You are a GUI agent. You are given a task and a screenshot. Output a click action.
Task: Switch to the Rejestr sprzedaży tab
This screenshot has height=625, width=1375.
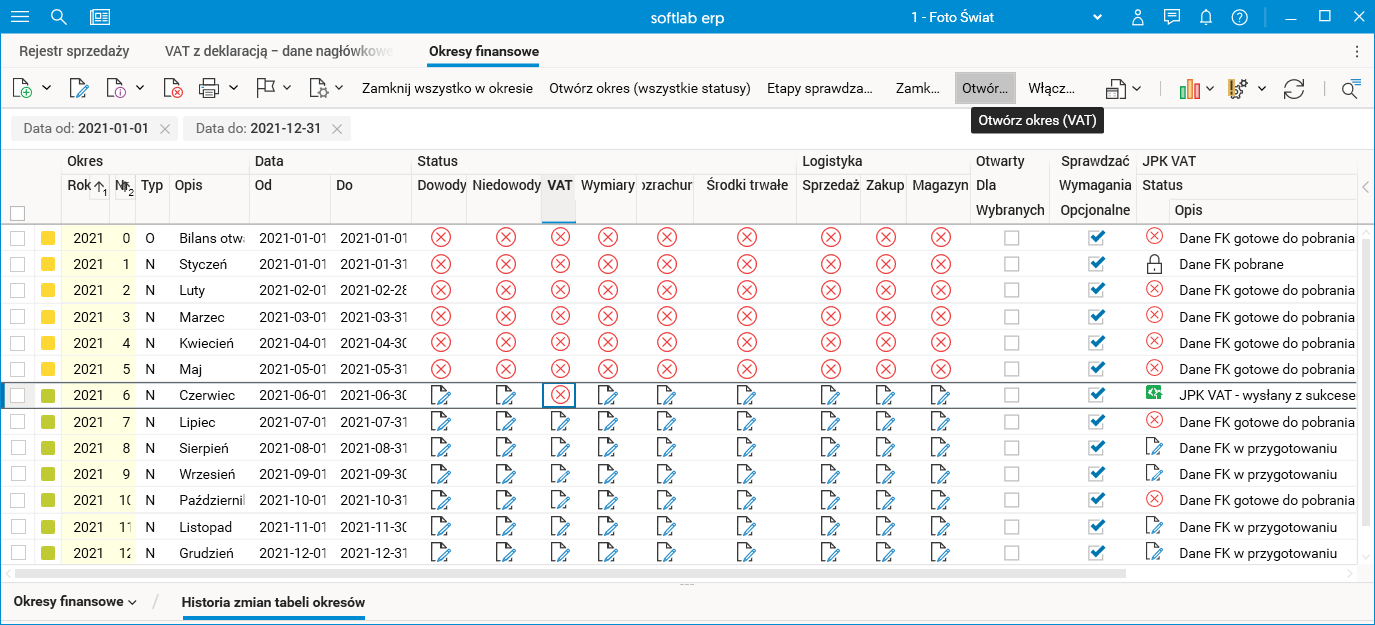(74, 51)
